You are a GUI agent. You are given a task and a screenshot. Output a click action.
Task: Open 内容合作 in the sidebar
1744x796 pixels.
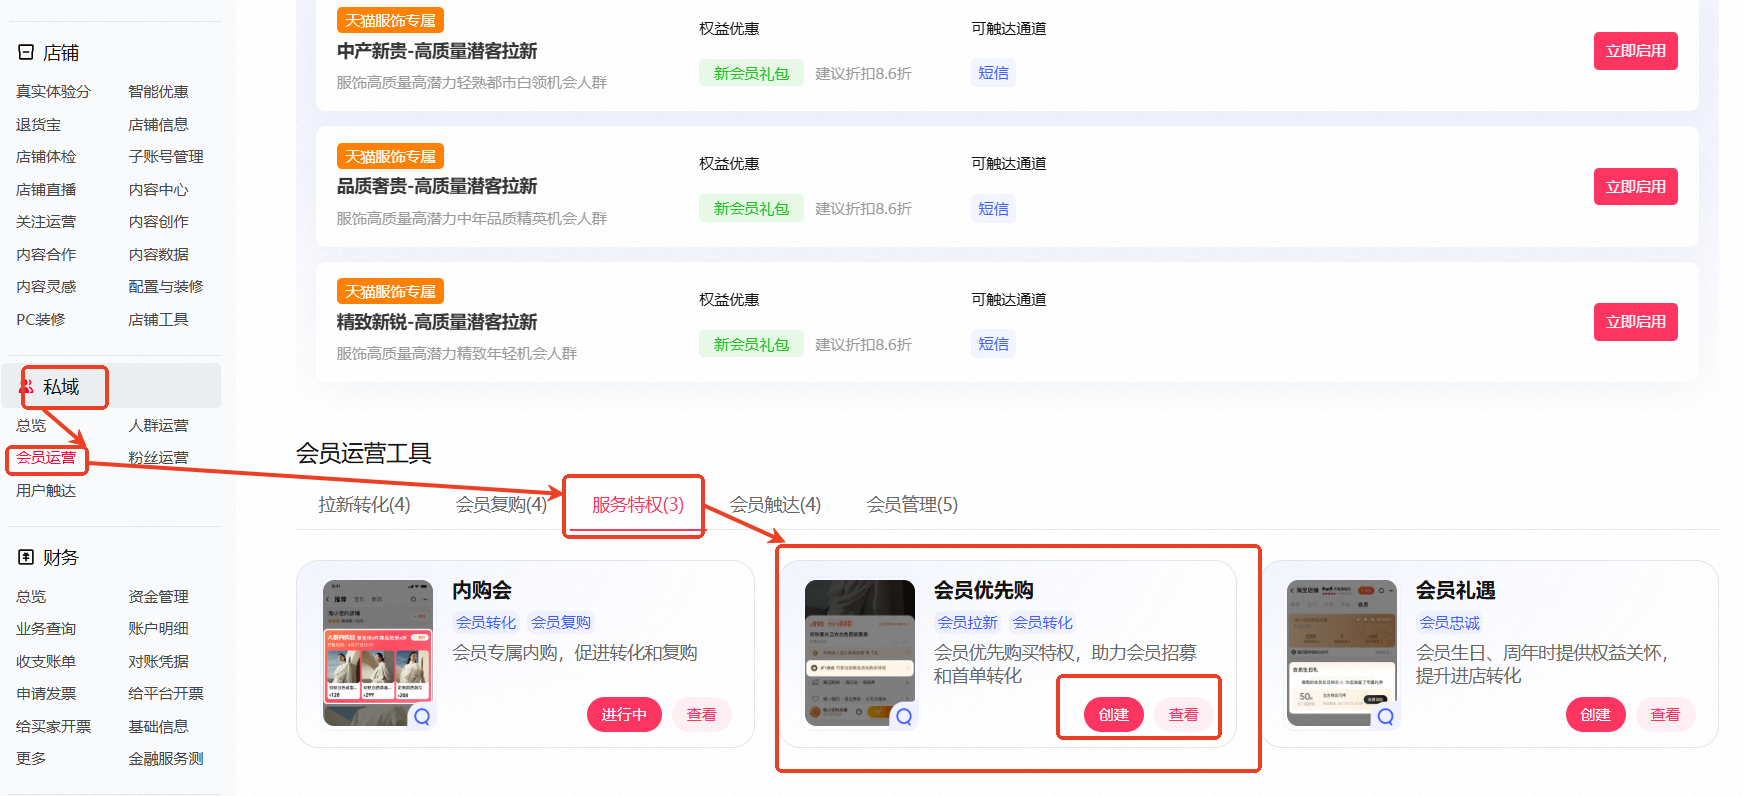(46, 254)
